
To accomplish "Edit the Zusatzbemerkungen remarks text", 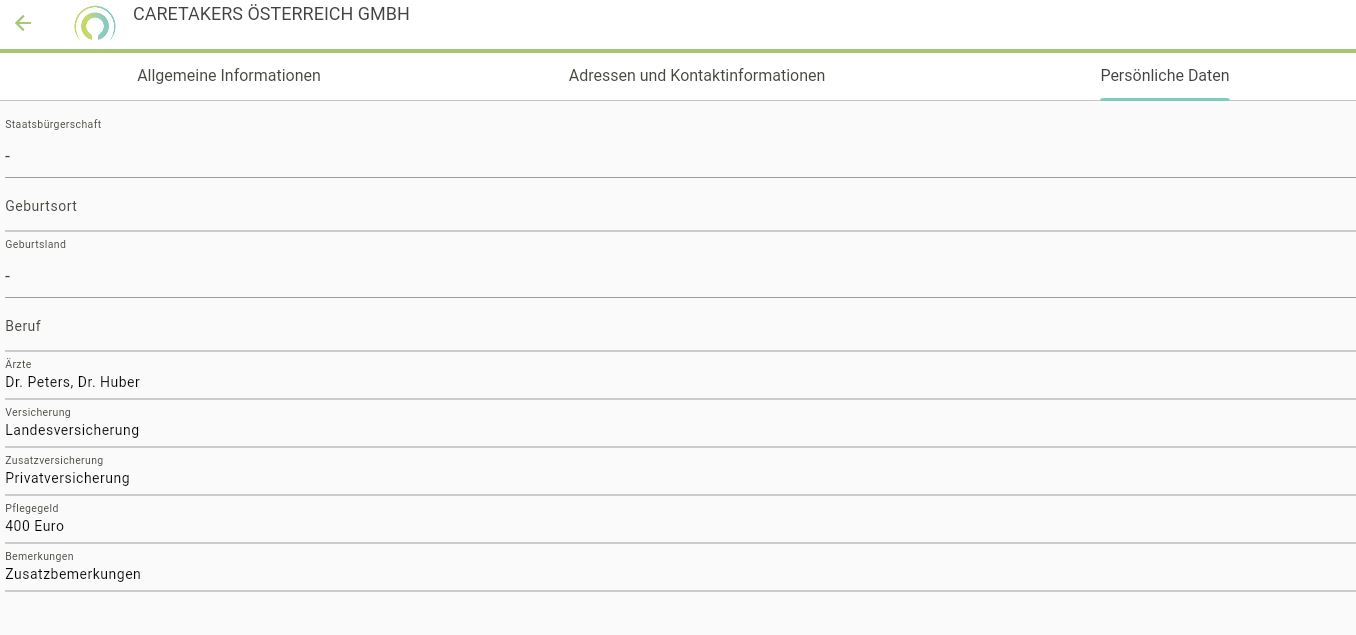I will pyautogui.click(x=73, y=574).
